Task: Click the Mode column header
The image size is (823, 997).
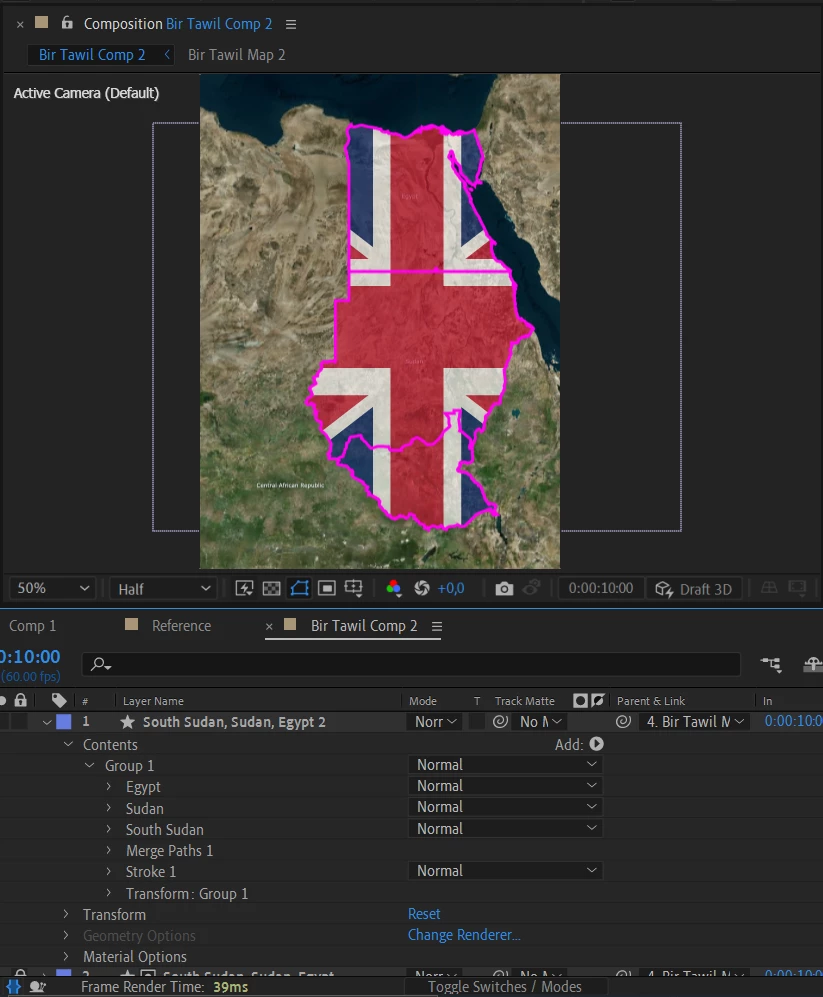Action: point(423,701)
